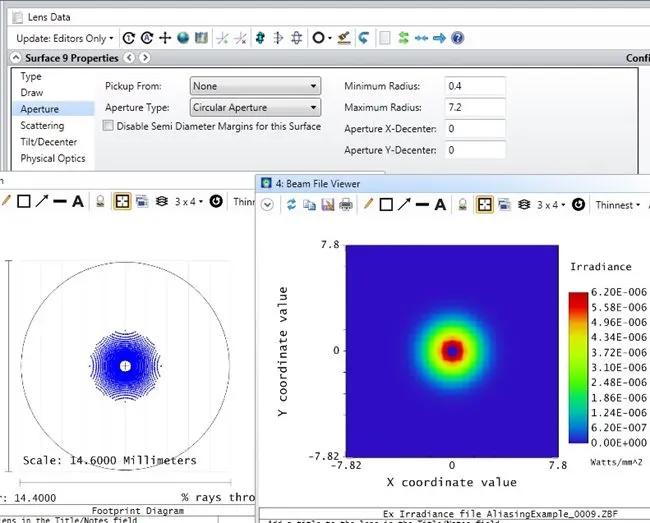
Task: Click the Maximum Radius input field
Action: coord(475,108)
